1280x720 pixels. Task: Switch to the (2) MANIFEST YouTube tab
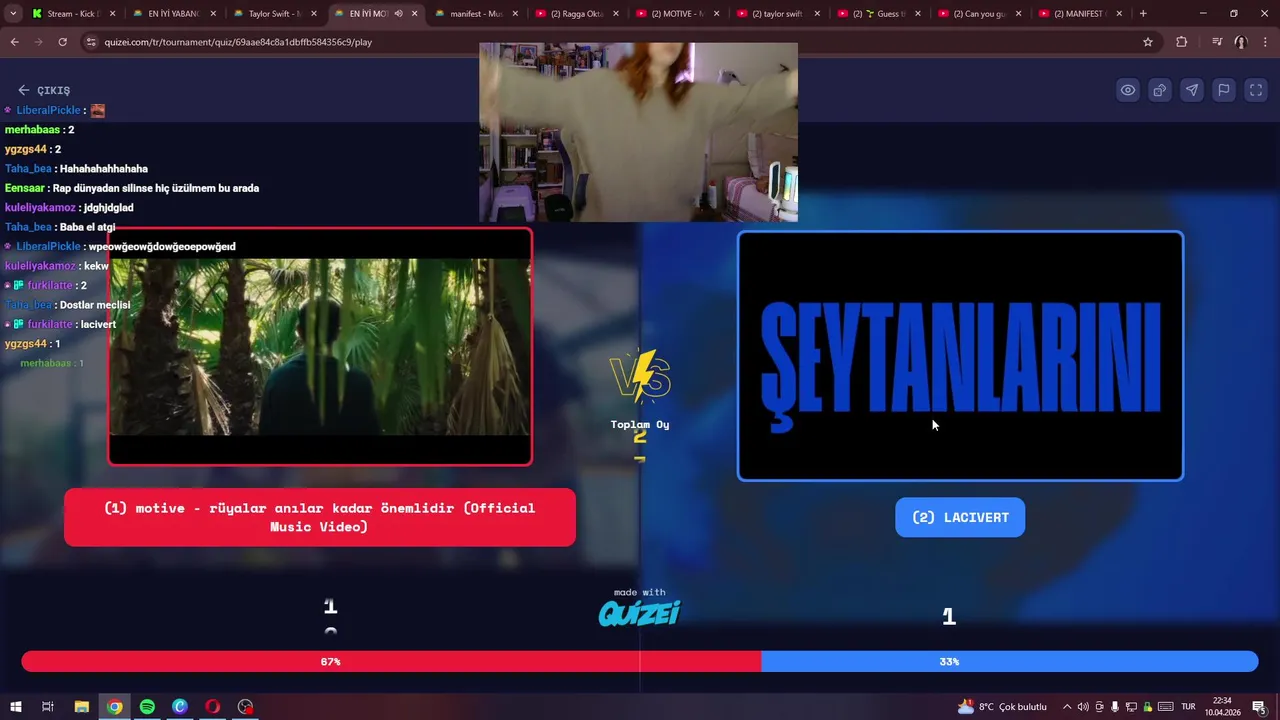click(x=1080, y=14)
